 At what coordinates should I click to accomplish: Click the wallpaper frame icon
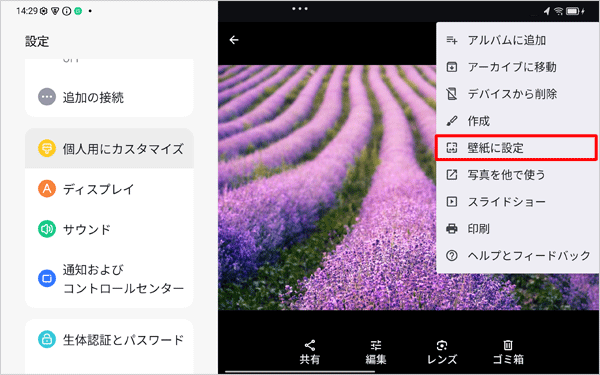coord(452,148)
